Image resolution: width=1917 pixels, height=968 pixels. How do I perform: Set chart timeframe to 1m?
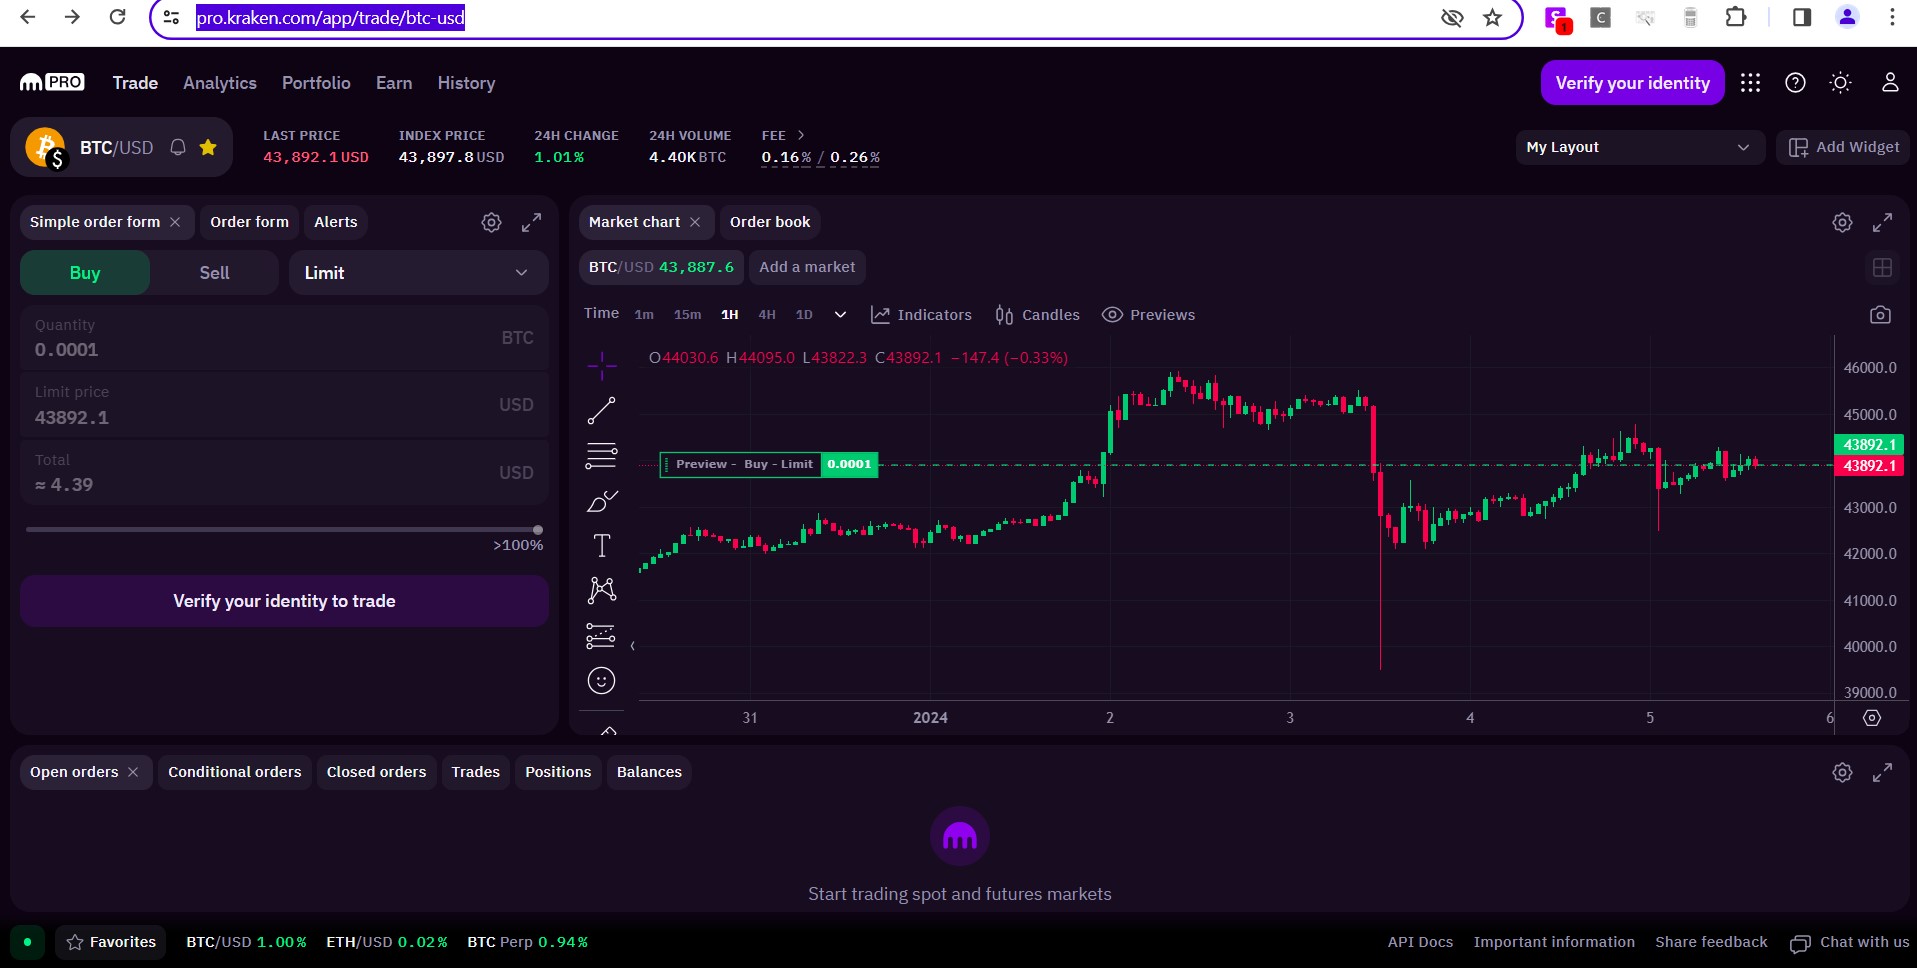pos(644,315)
